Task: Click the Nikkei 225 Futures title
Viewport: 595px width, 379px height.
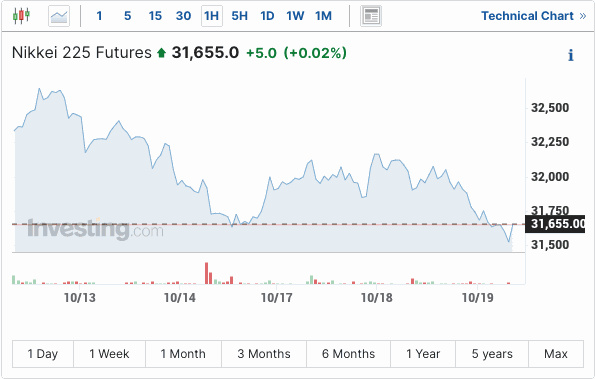Action: coord(82,53)
